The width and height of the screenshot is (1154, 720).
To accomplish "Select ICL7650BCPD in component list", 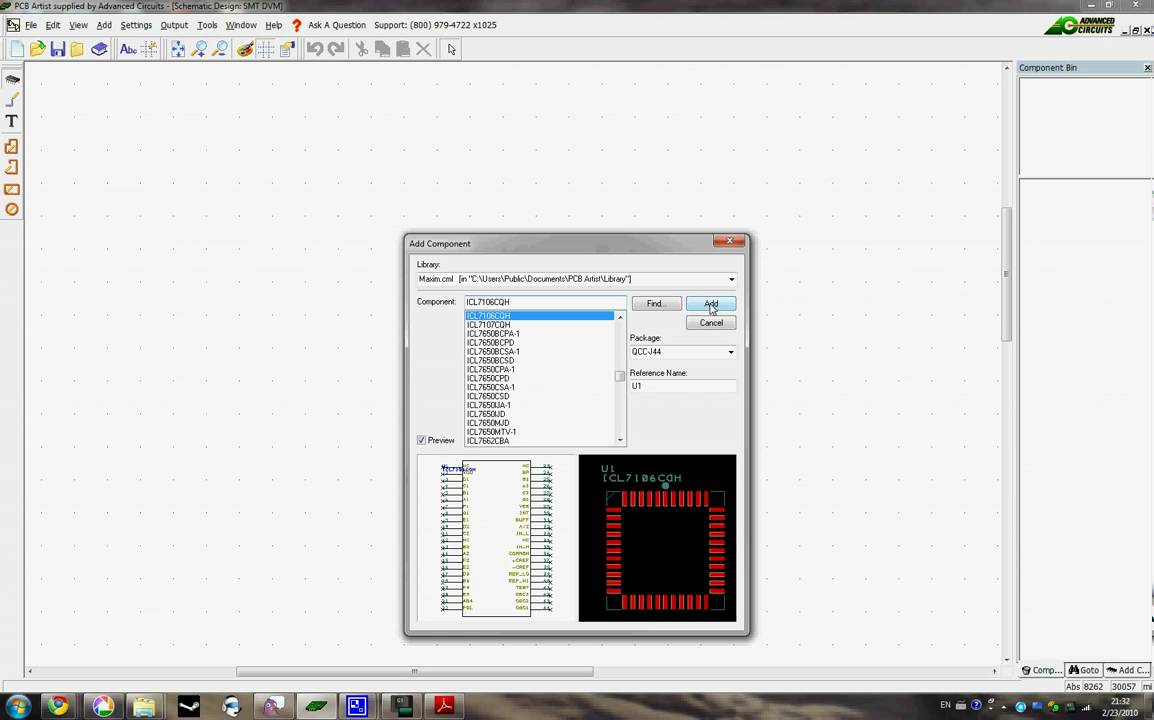I will tap(490, 342).
